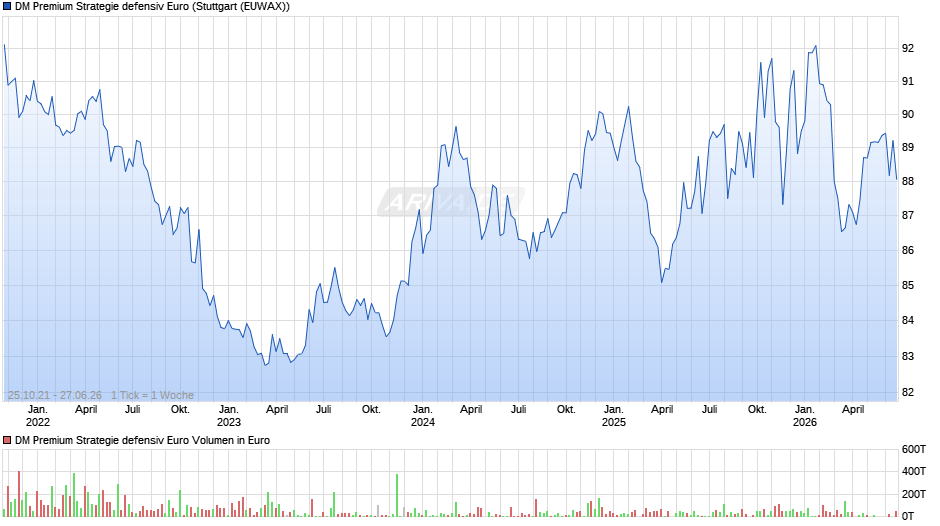The height and width of the screenshot is (526, 940).
Task: Click the volume axis label 600T
Action: 914,449
